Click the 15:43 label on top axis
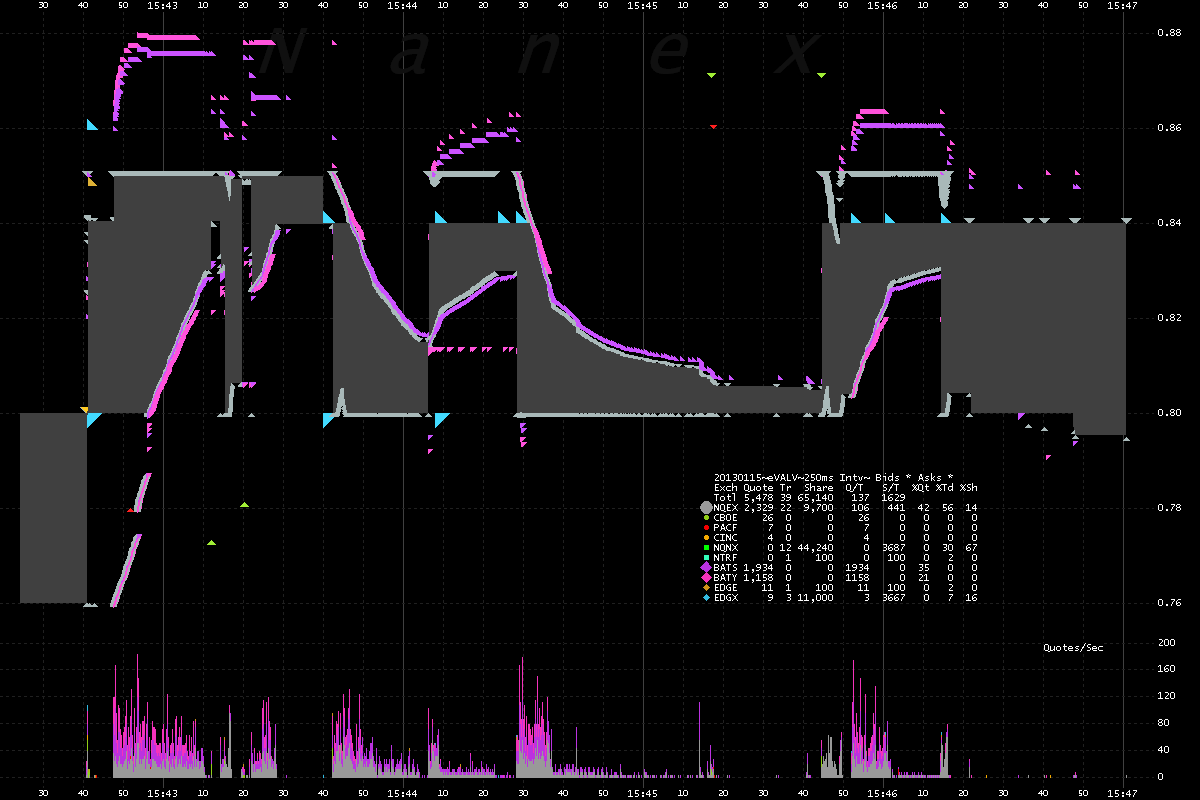This screenshot has width=1200, height=800. (163, 6)
